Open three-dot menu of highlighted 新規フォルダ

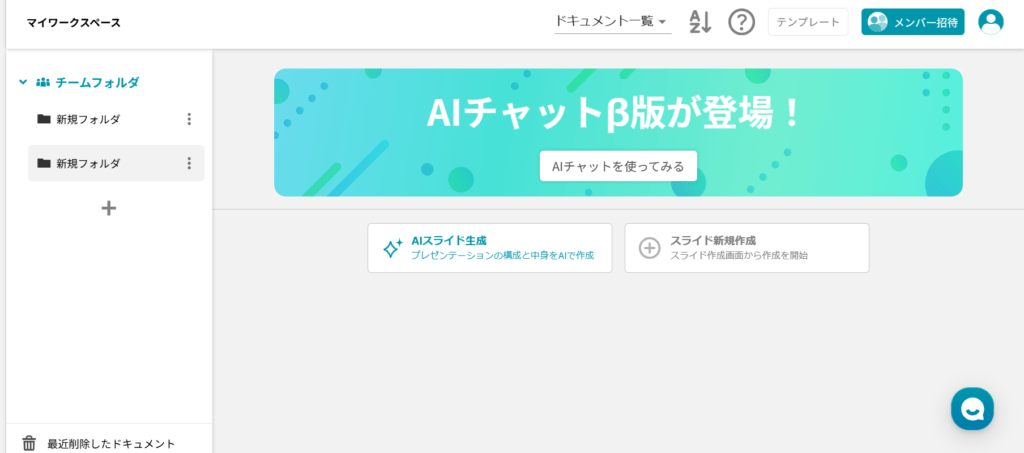pos(189,163)
